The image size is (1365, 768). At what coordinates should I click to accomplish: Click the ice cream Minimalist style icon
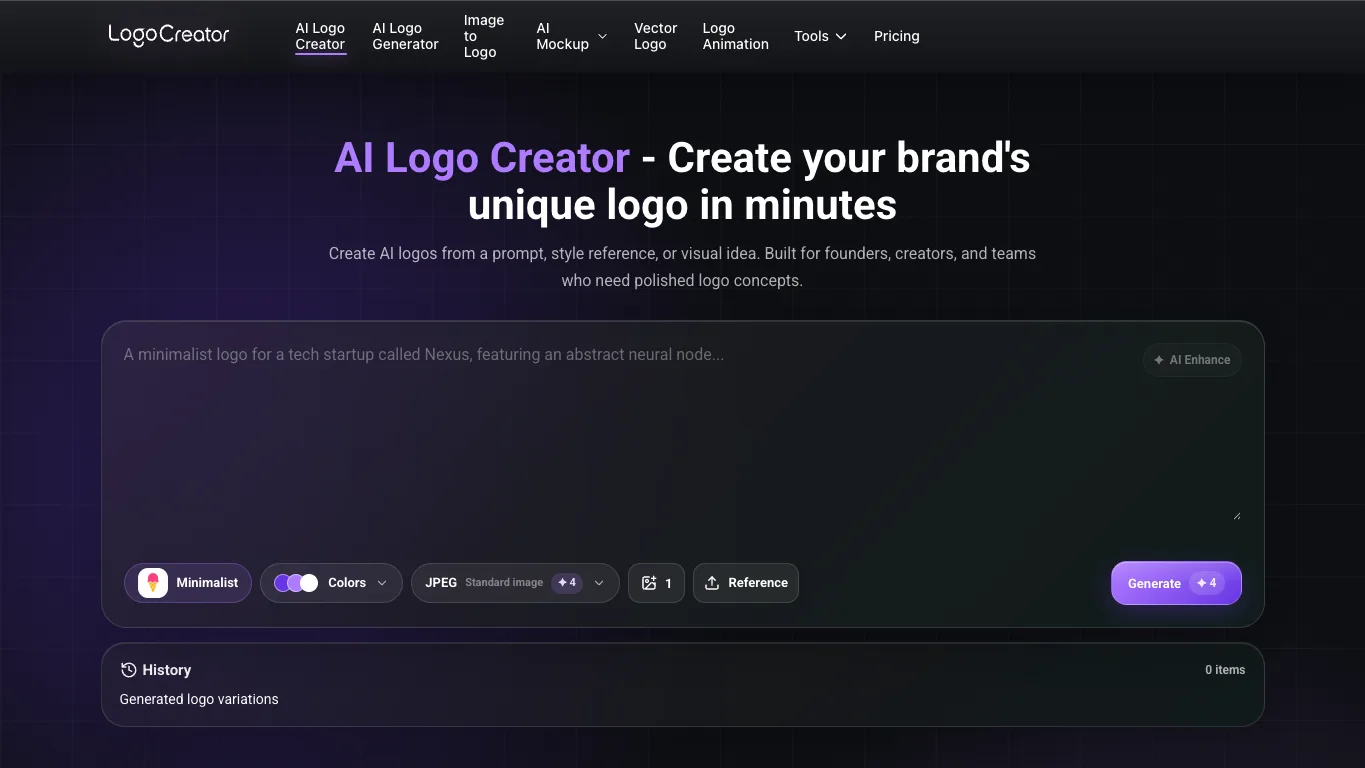tap(153, 583)
